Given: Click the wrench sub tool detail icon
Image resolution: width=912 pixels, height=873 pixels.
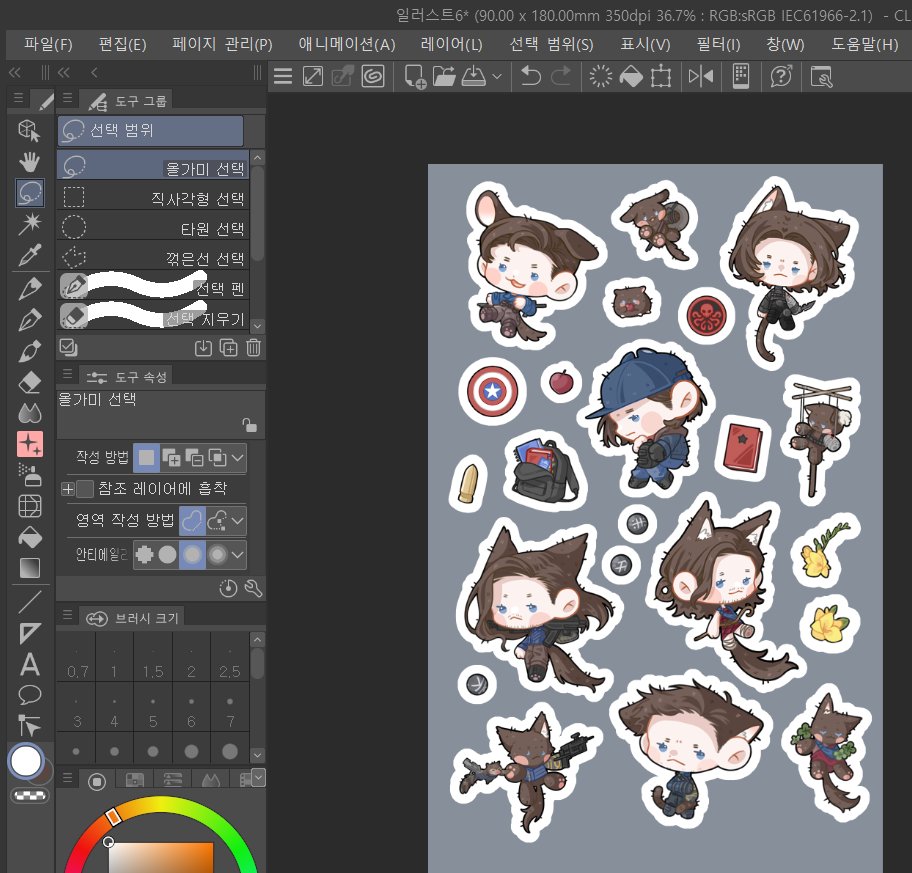Looking at the screenshot, I should coord(254,589).
